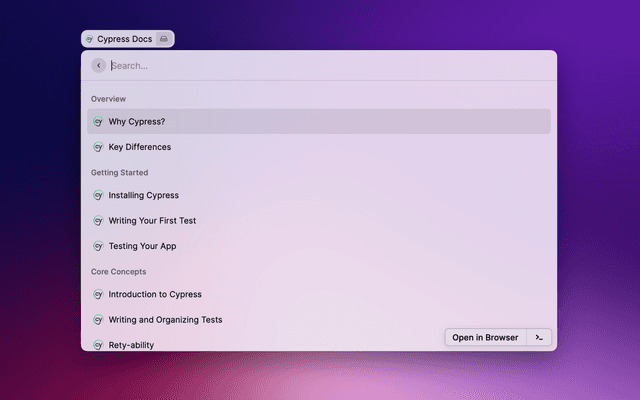Screen dimensions: 640x400
Task: Select Writing and Organizing Tests
Action: [165, 320]
